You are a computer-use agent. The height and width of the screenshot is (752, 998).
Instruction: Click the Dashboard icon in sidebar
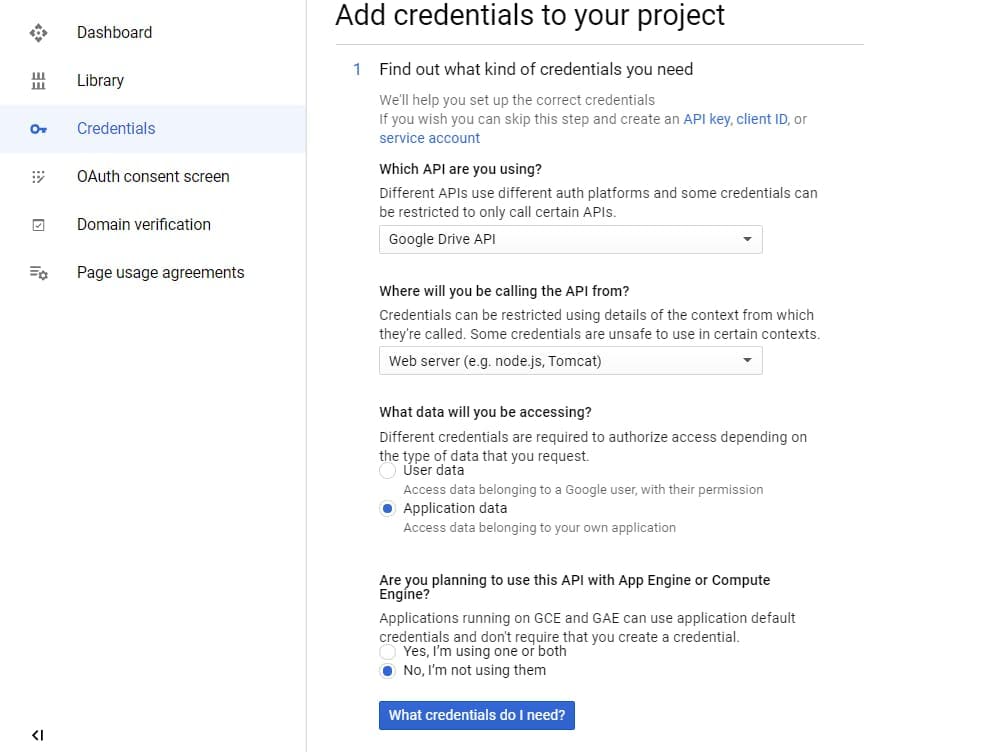coord(38,33)
